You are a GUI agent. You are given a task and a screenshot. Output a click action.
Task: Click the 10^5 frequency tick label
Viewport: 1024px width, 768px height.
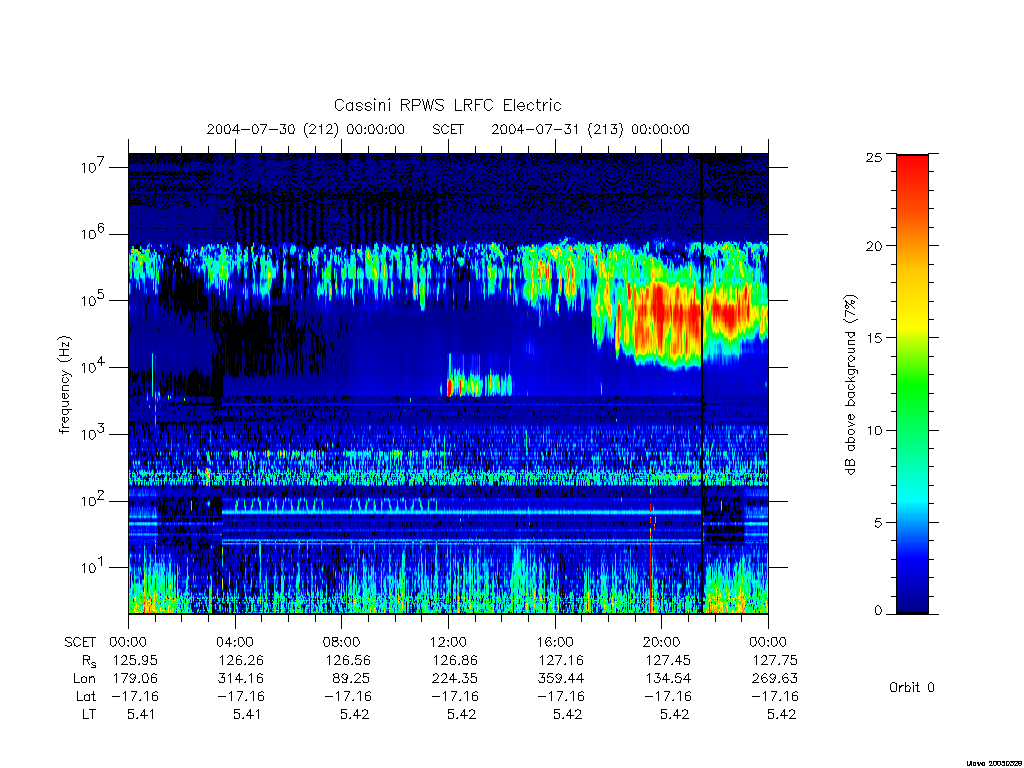[93, 300]
